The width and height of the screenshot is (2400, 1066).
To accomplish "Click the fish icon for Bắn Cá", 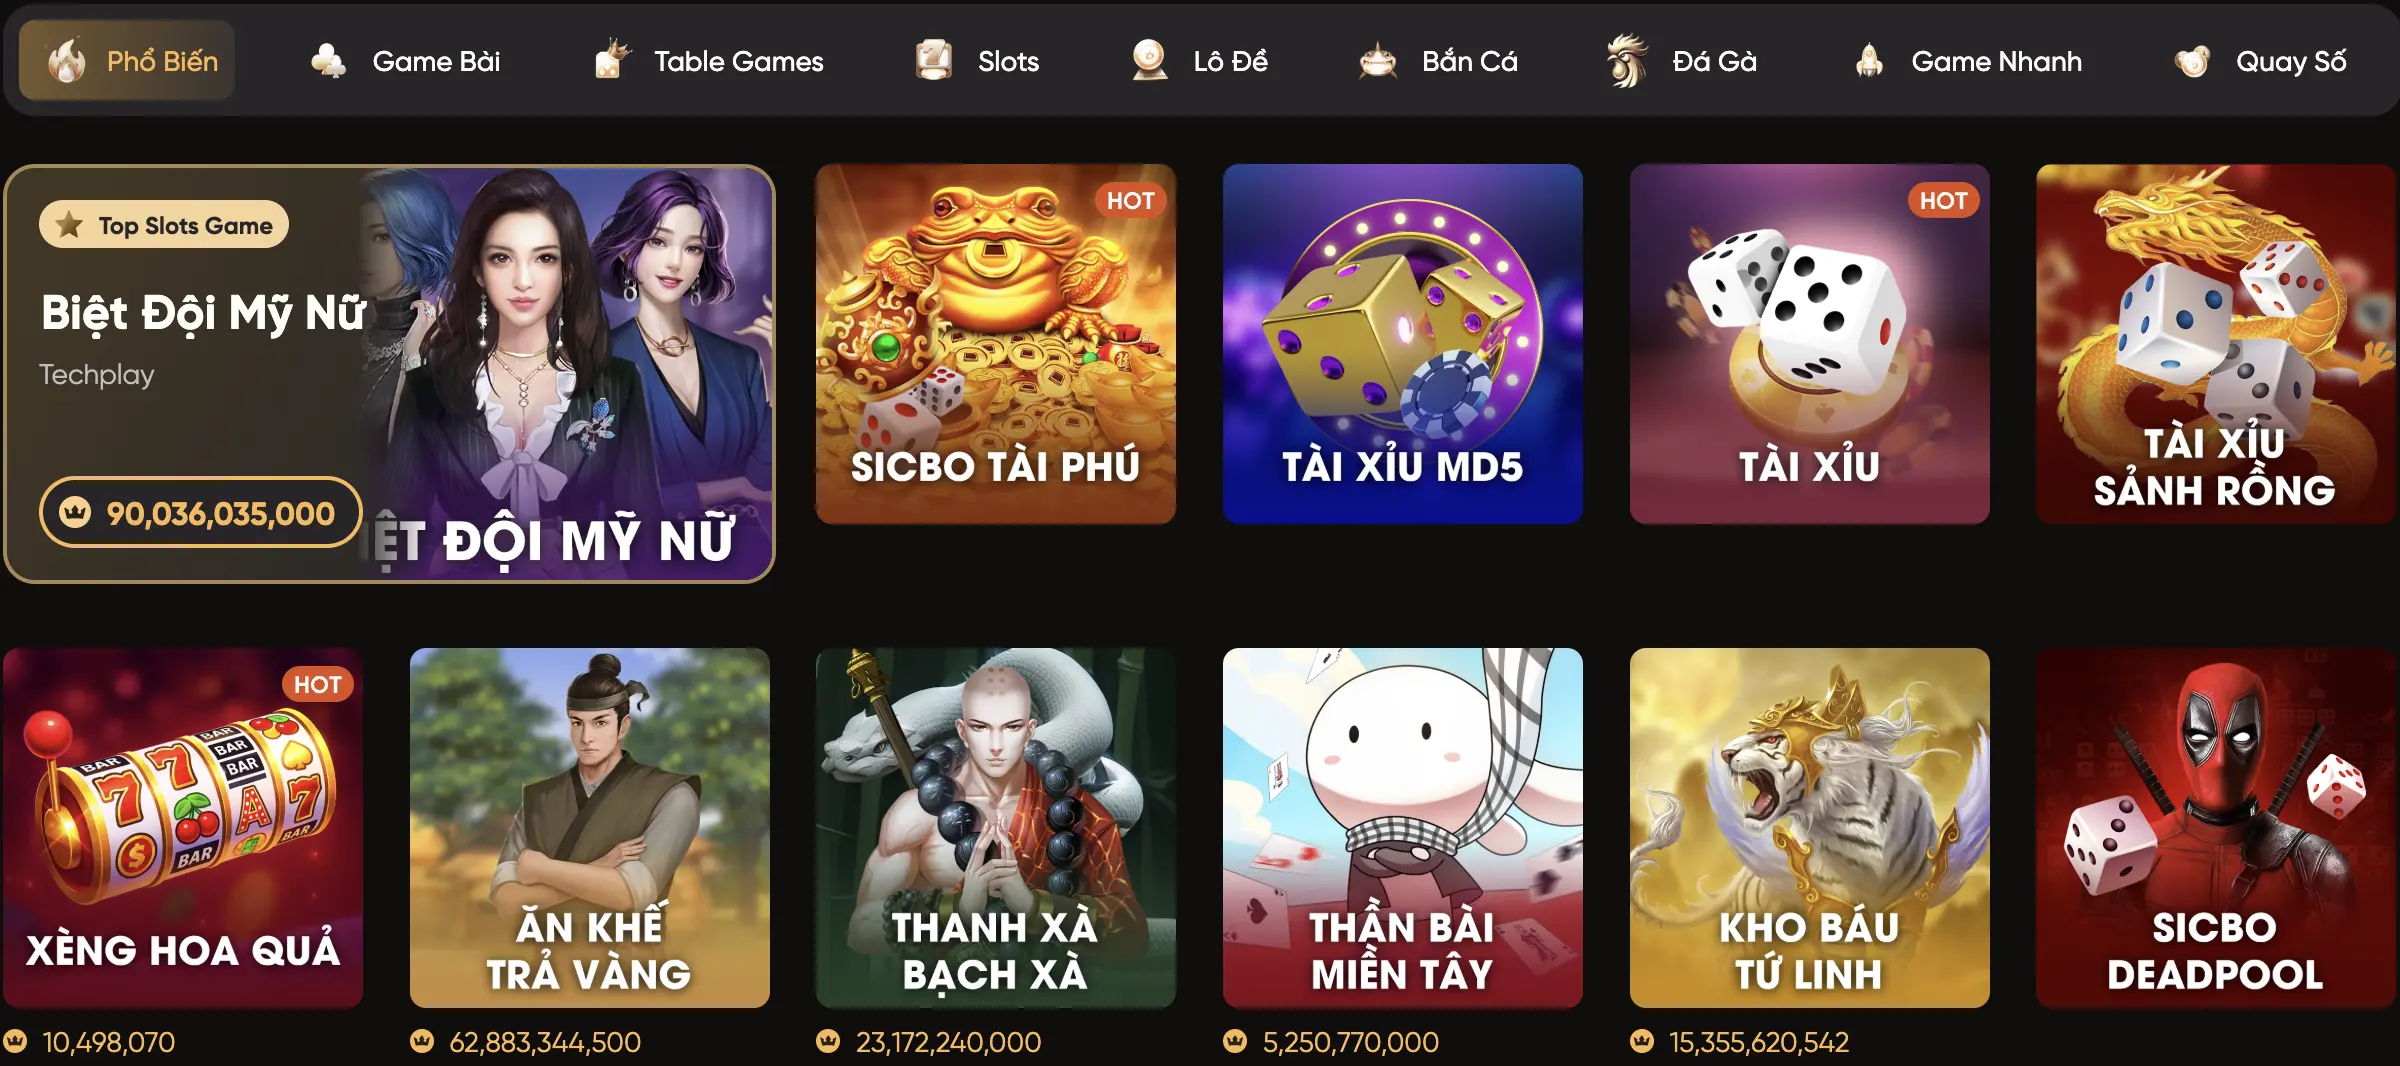I will tap(1378, 61).
